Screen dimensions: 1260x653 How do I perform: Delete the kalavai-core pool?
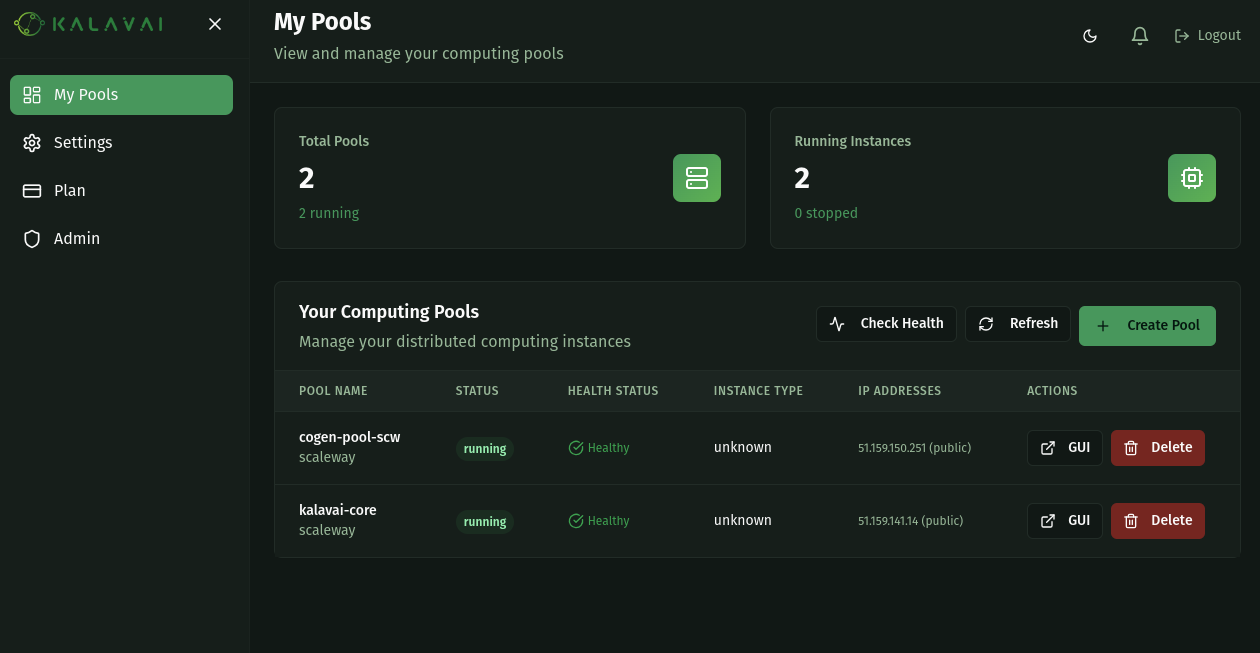(x=1158, y=521)
